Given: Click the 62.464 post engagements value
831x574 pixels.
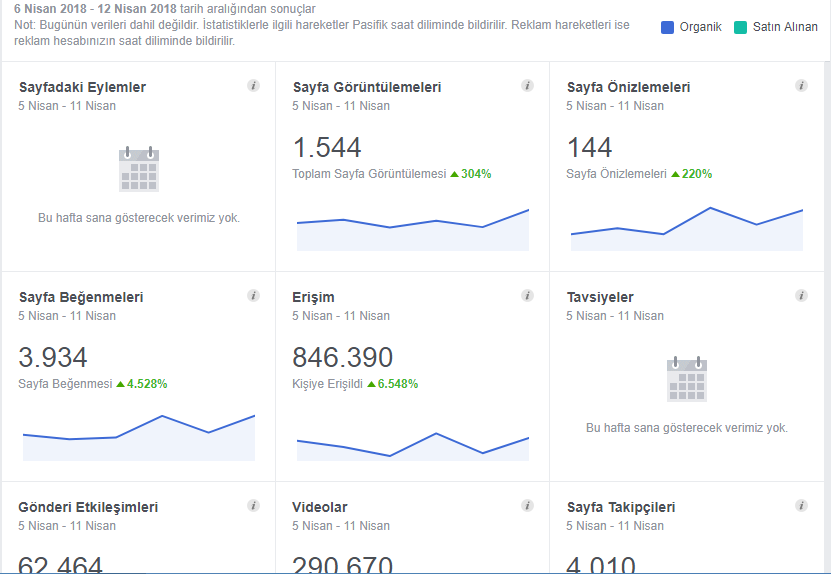Looking at the screenshot, I should pos(60,563).
